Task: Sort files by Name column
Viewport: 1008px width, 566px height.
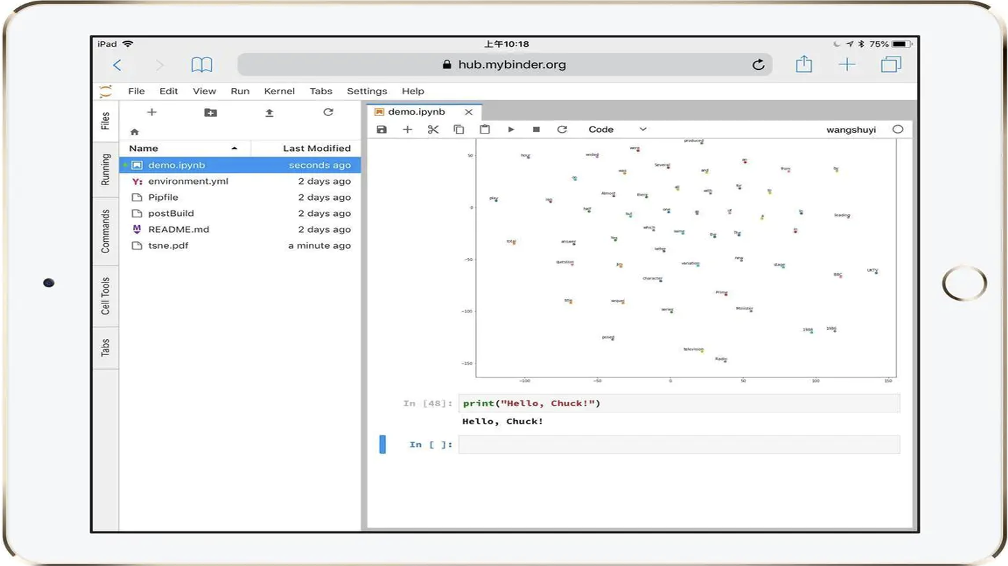Action: click(x=183, y=148)
